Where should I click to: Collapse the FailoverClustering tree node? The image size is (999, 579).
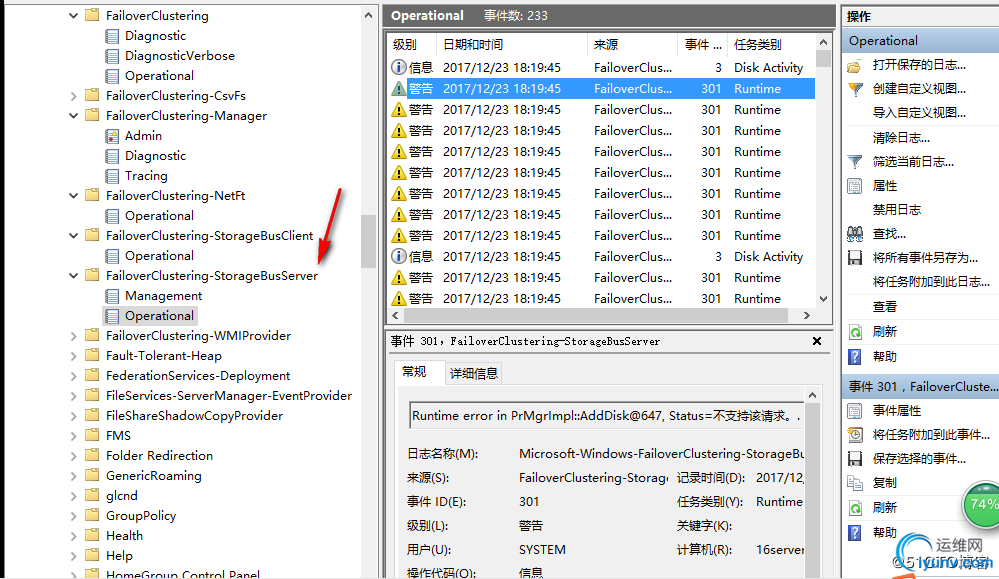[73, 15]
